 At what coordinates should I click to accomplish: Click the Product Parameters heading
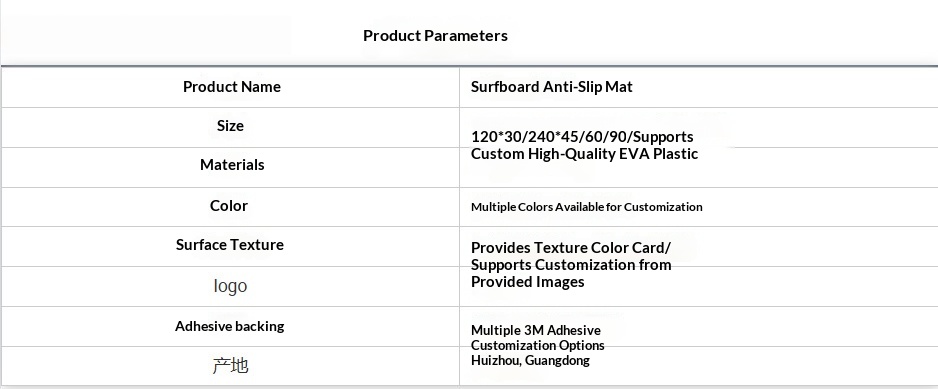pos(435,36)
